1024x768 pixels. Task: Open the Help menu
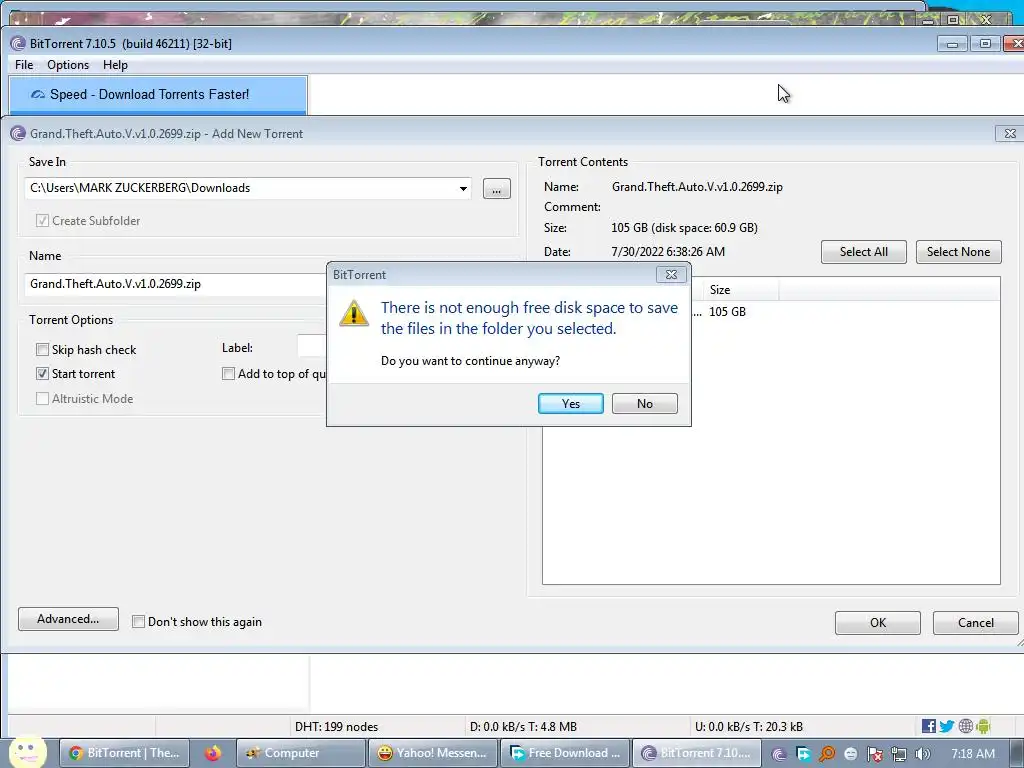click(115, 65)
